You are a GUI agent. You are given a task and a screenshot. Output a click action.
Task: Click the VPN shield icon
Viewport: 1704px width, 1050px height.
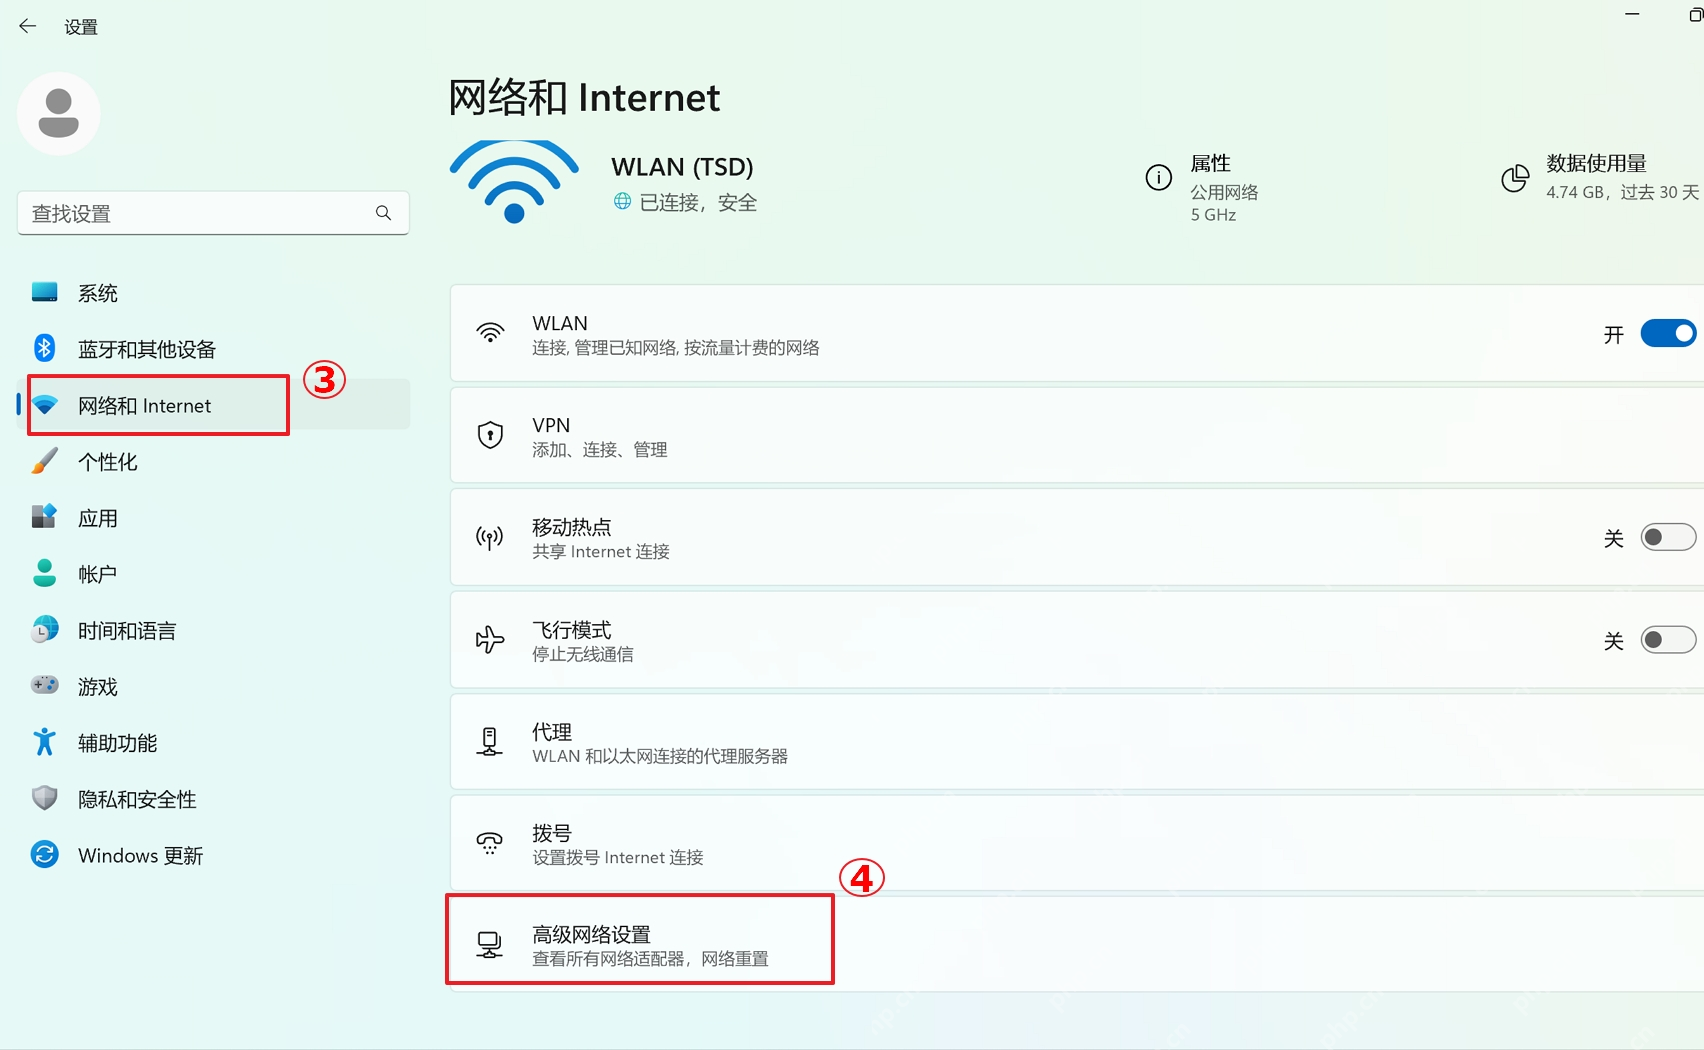(490, 435)
